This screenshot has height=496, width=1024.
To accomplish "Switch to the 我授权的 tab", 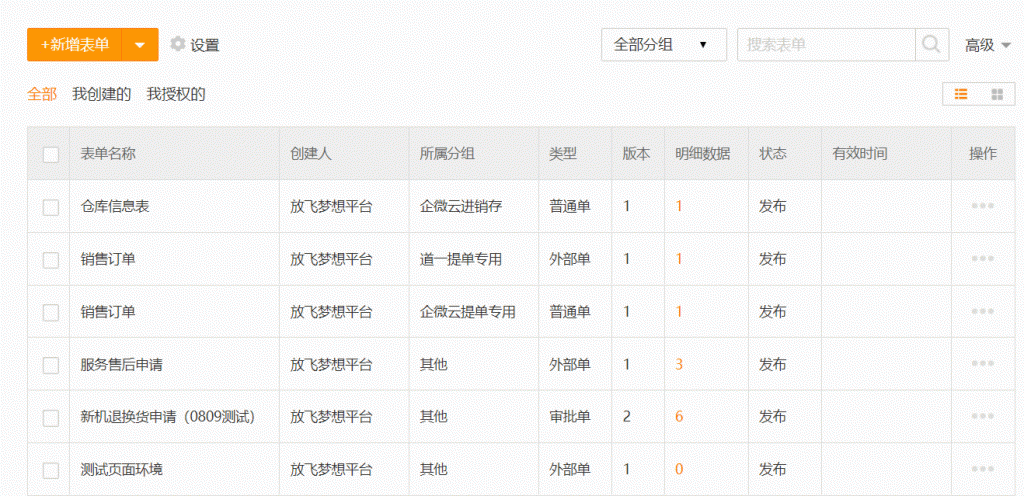I will [x=176, y=94].
